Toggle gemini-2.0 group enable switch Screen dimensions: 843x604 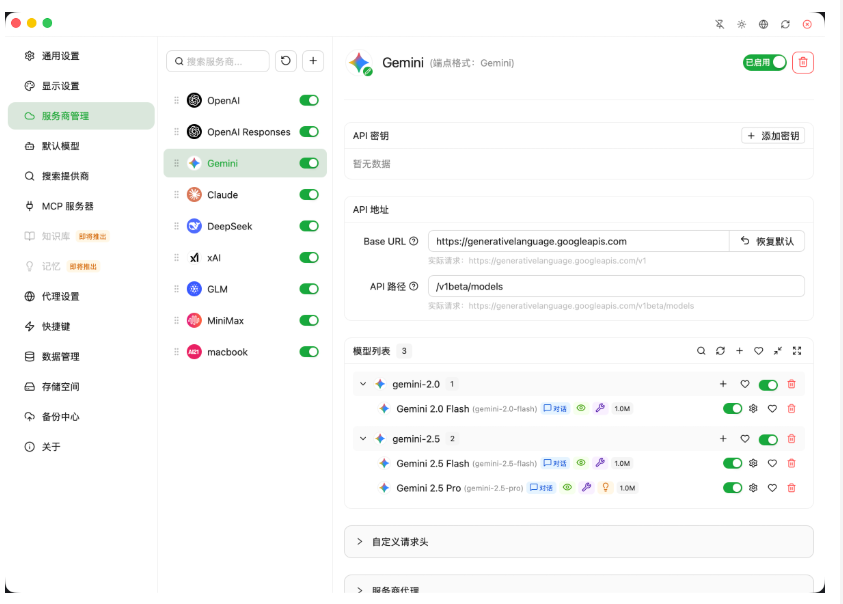coord(768,385)
